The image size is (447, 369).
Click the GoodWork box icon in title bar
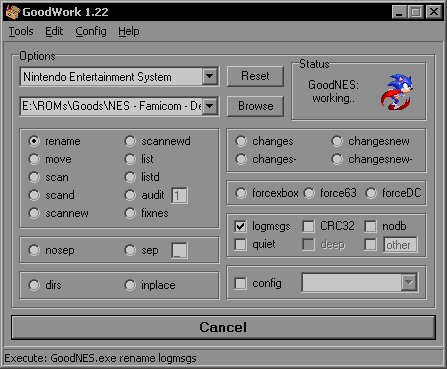pos(13,12)
